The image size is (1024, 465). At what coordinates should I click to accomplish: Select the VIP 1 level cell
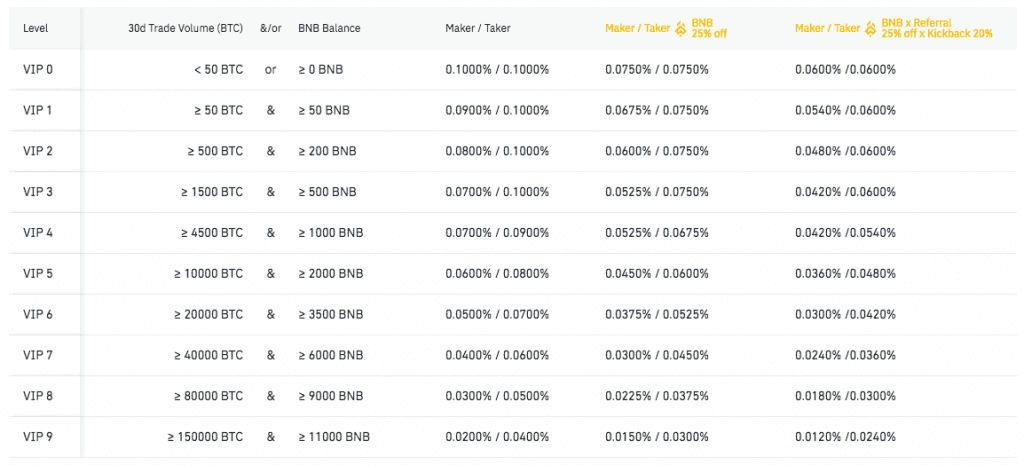(37, 110)
